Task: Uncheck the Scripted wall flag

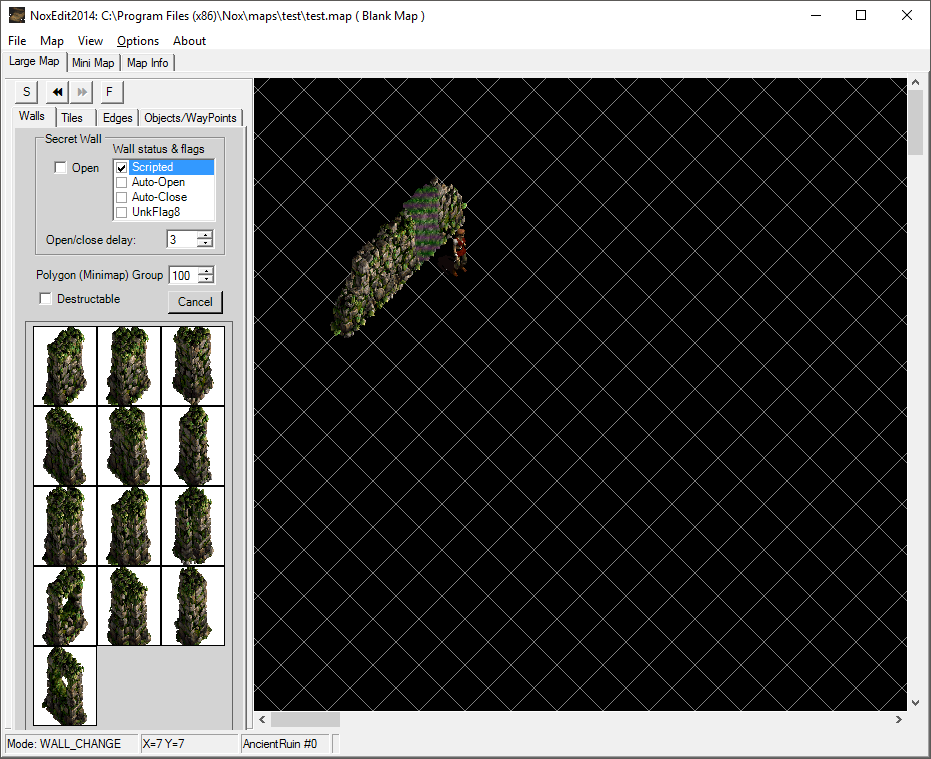Action: (x=122, y=168)
